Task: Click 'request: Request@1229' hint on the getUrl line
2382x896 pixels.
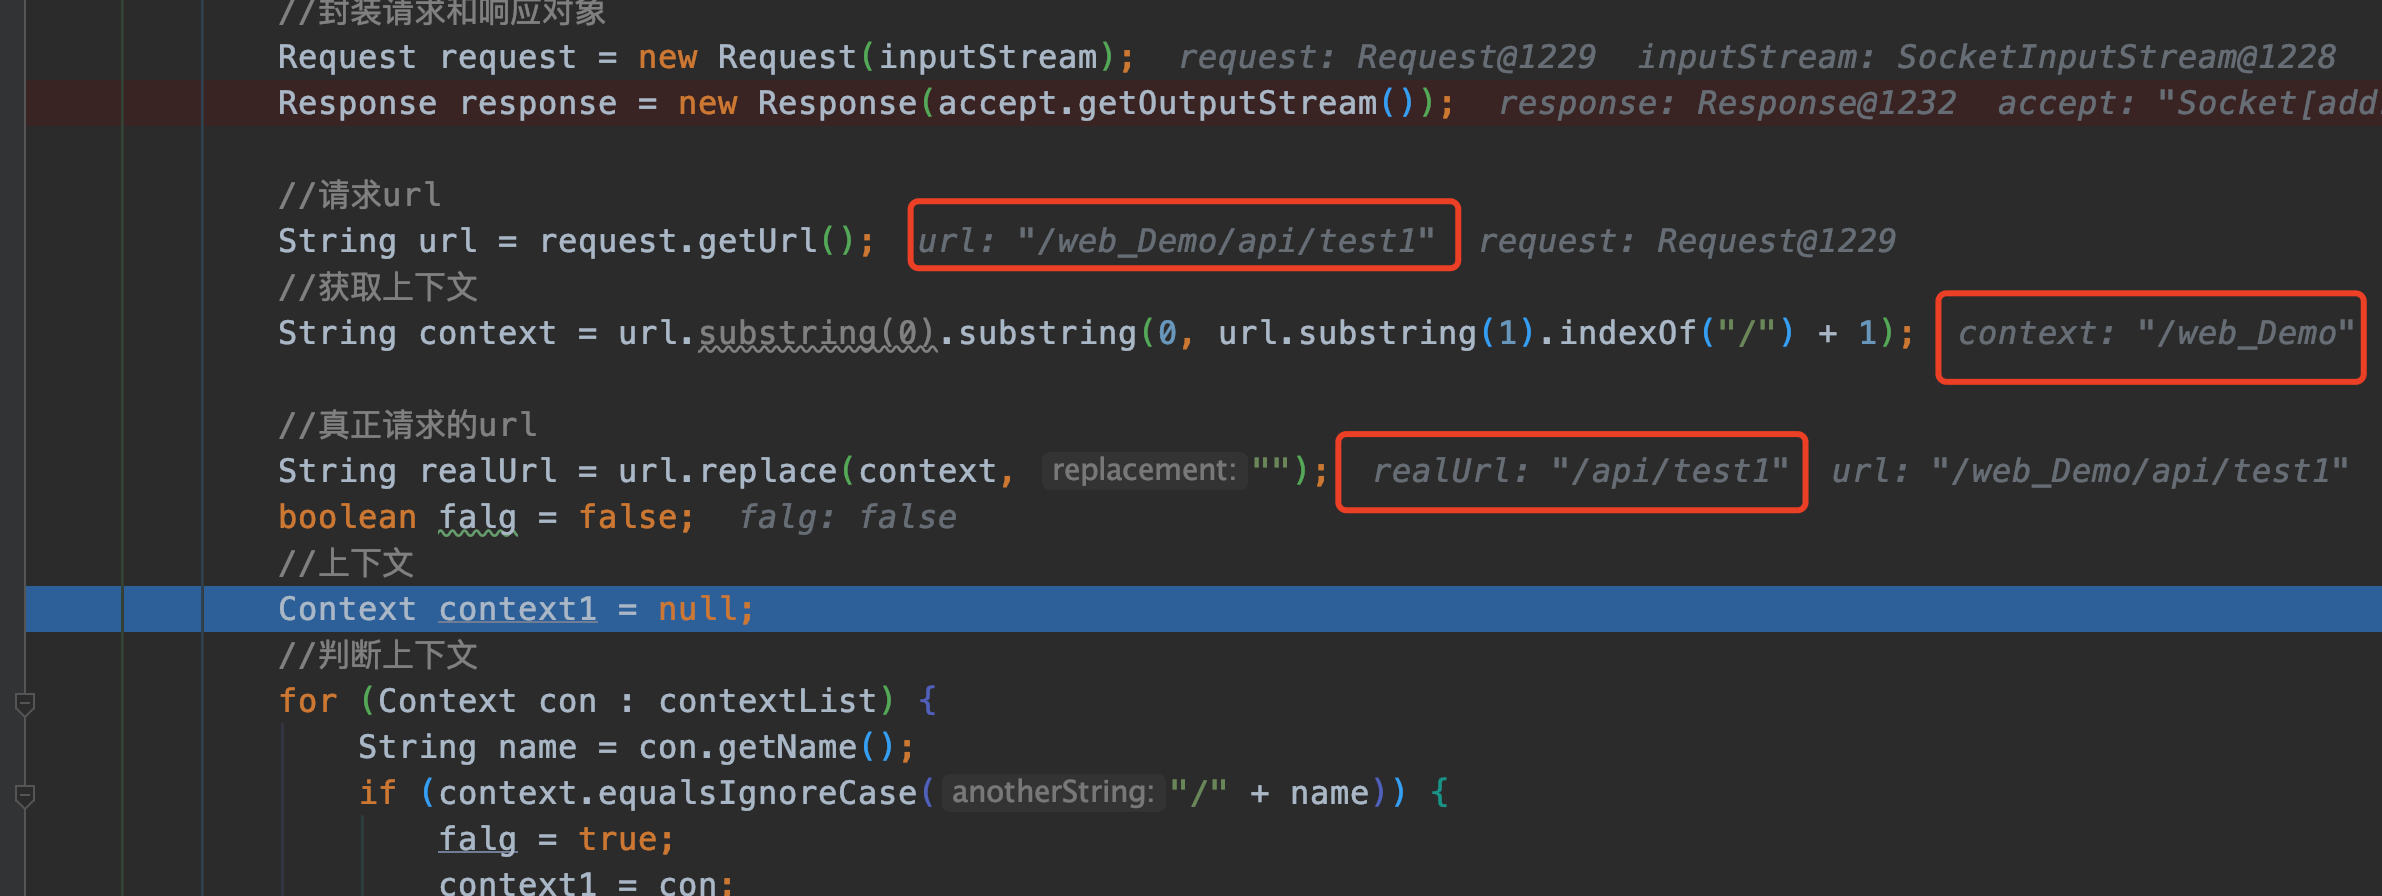Action: 1686,241
